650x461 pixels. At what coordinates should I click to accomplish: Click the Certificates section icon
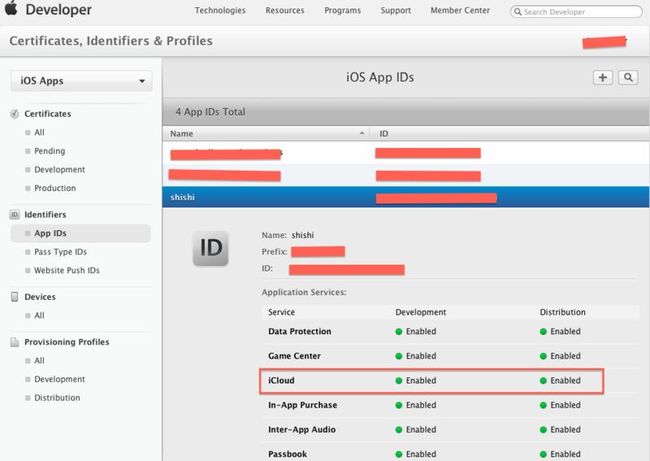coord(15,114)
